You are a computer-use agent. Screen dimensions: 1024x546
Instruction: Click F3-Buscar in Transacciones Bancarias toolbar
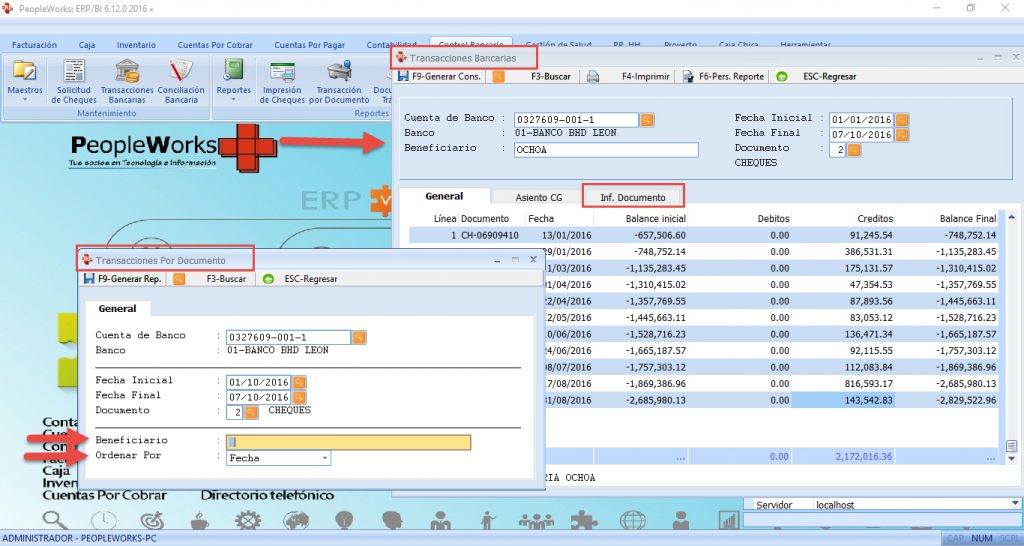pos(551,76)
